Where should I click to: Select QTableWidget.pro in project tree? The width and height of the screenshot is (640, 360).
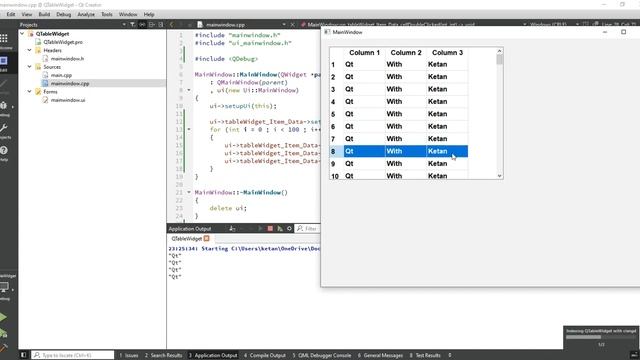(63, 42)
